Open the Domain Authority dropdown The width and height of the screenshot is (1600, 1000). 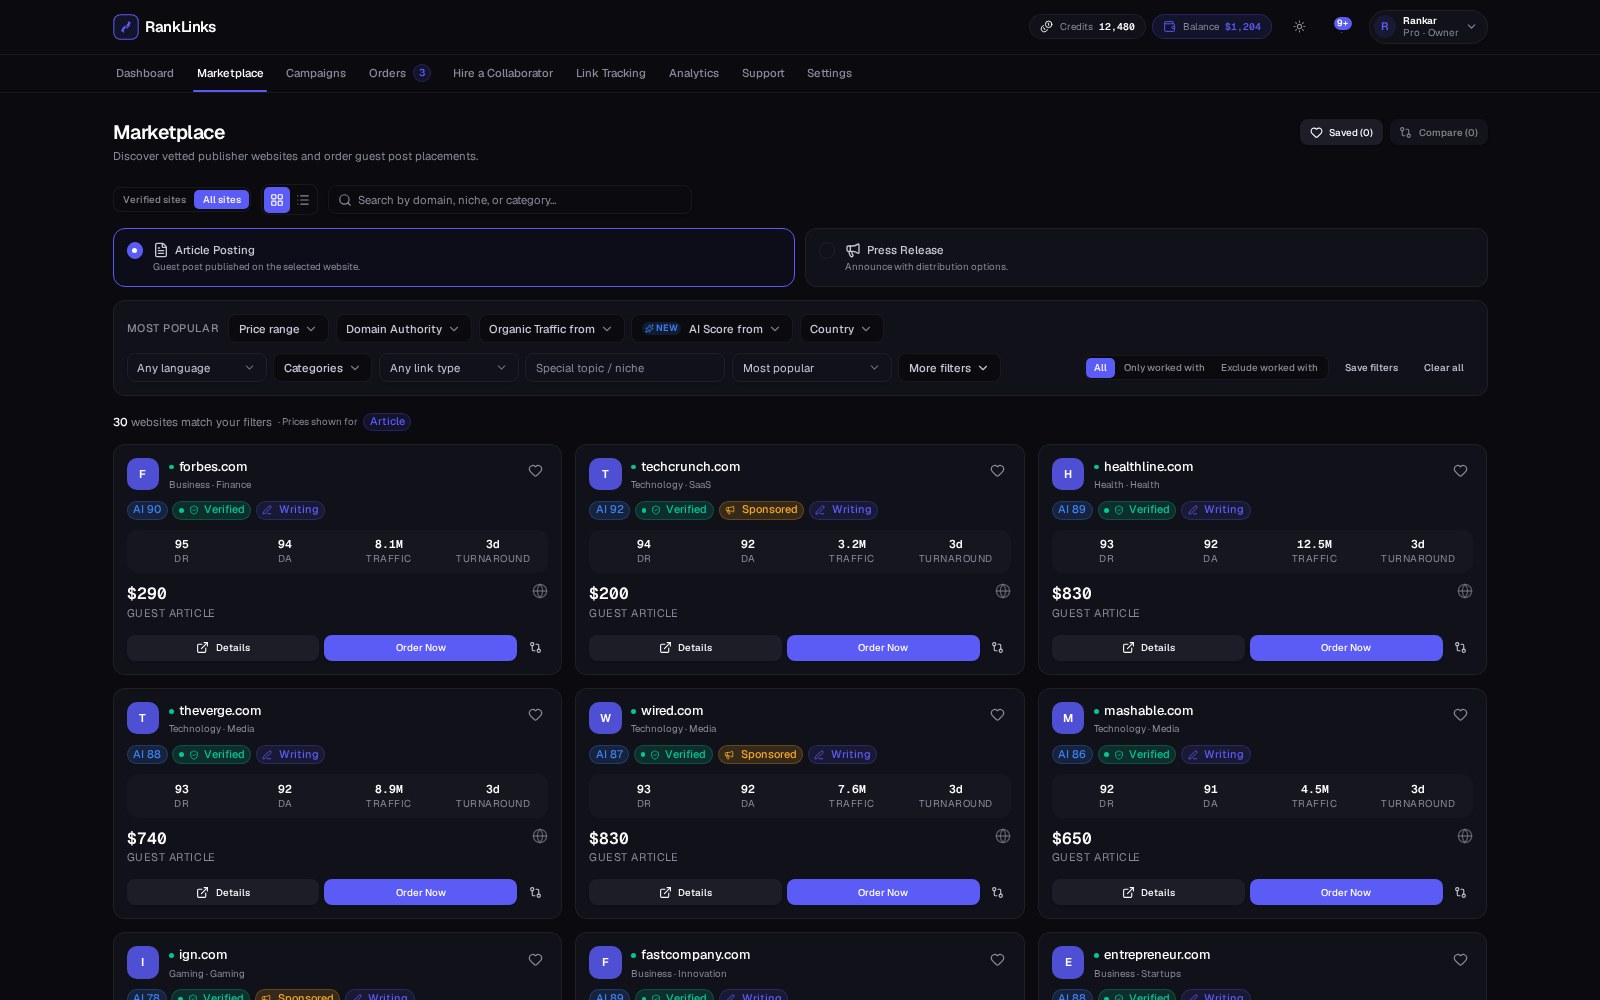click(x=403, y=329)
